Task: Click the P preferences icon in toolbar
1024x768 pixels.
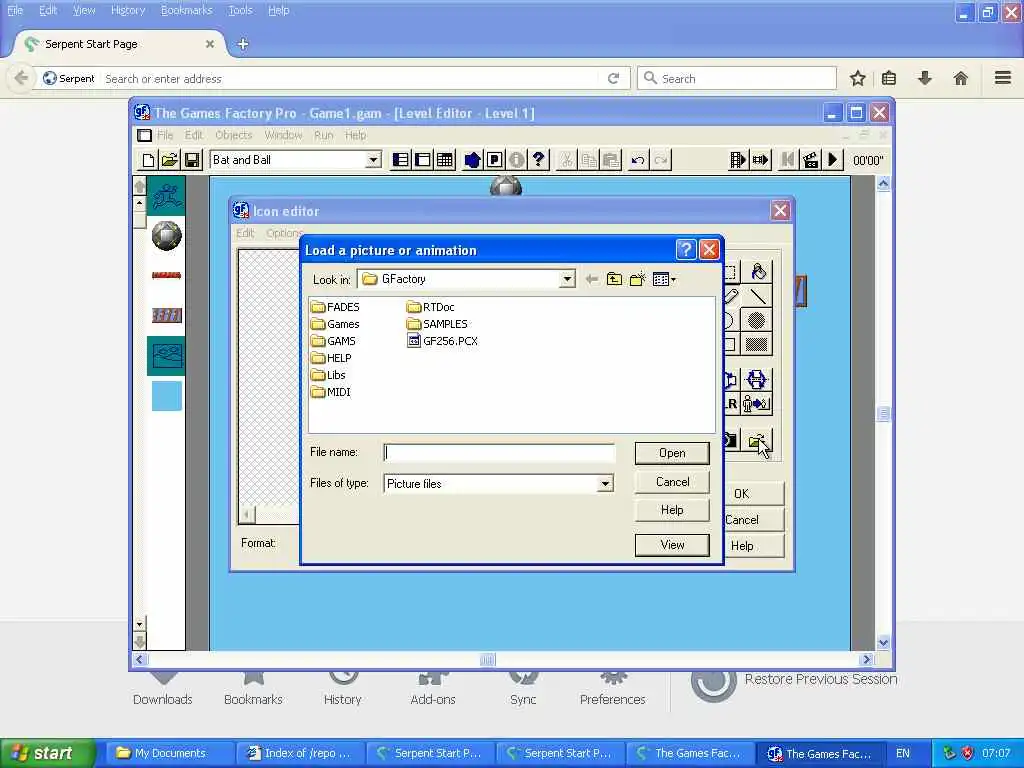Action: (494, 160)
